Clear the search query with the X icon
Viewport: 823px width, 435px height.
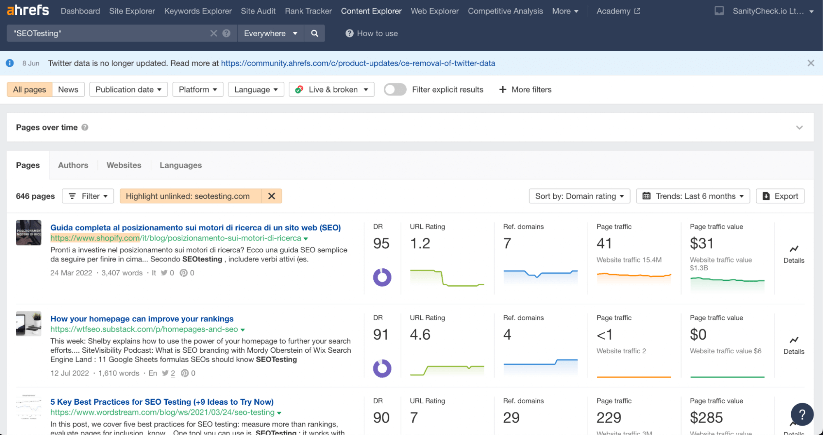point(214,33)
